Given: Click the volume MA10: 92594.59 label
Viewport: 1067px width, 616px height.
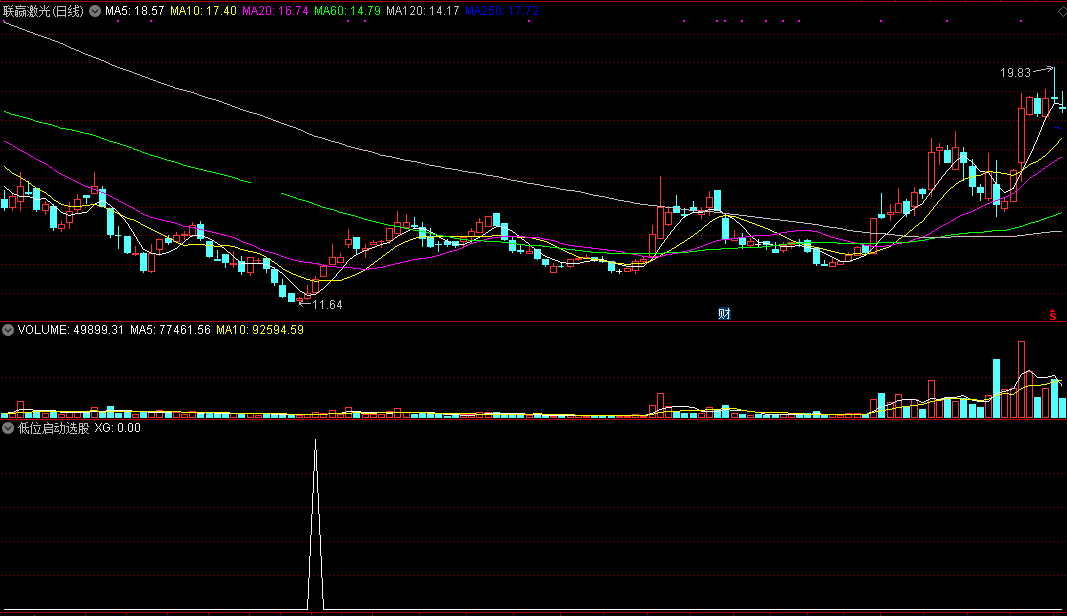Looking at the screenshot, I should coord(260,330).
